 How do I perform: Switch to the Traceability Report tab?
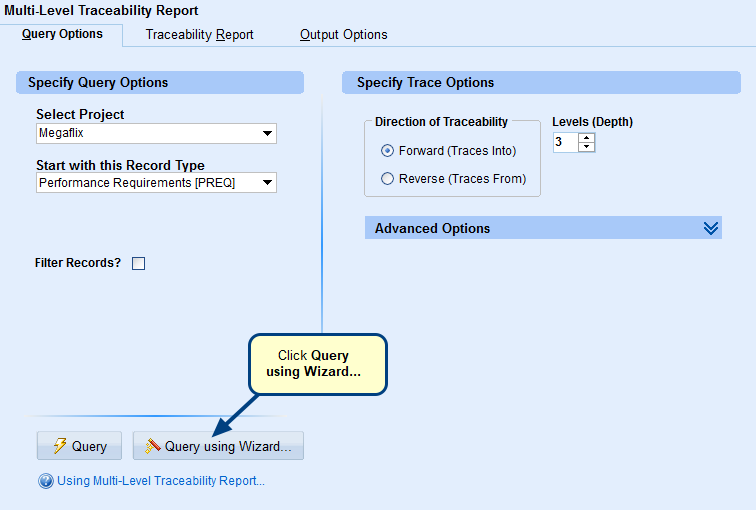[x=199, y=35]
